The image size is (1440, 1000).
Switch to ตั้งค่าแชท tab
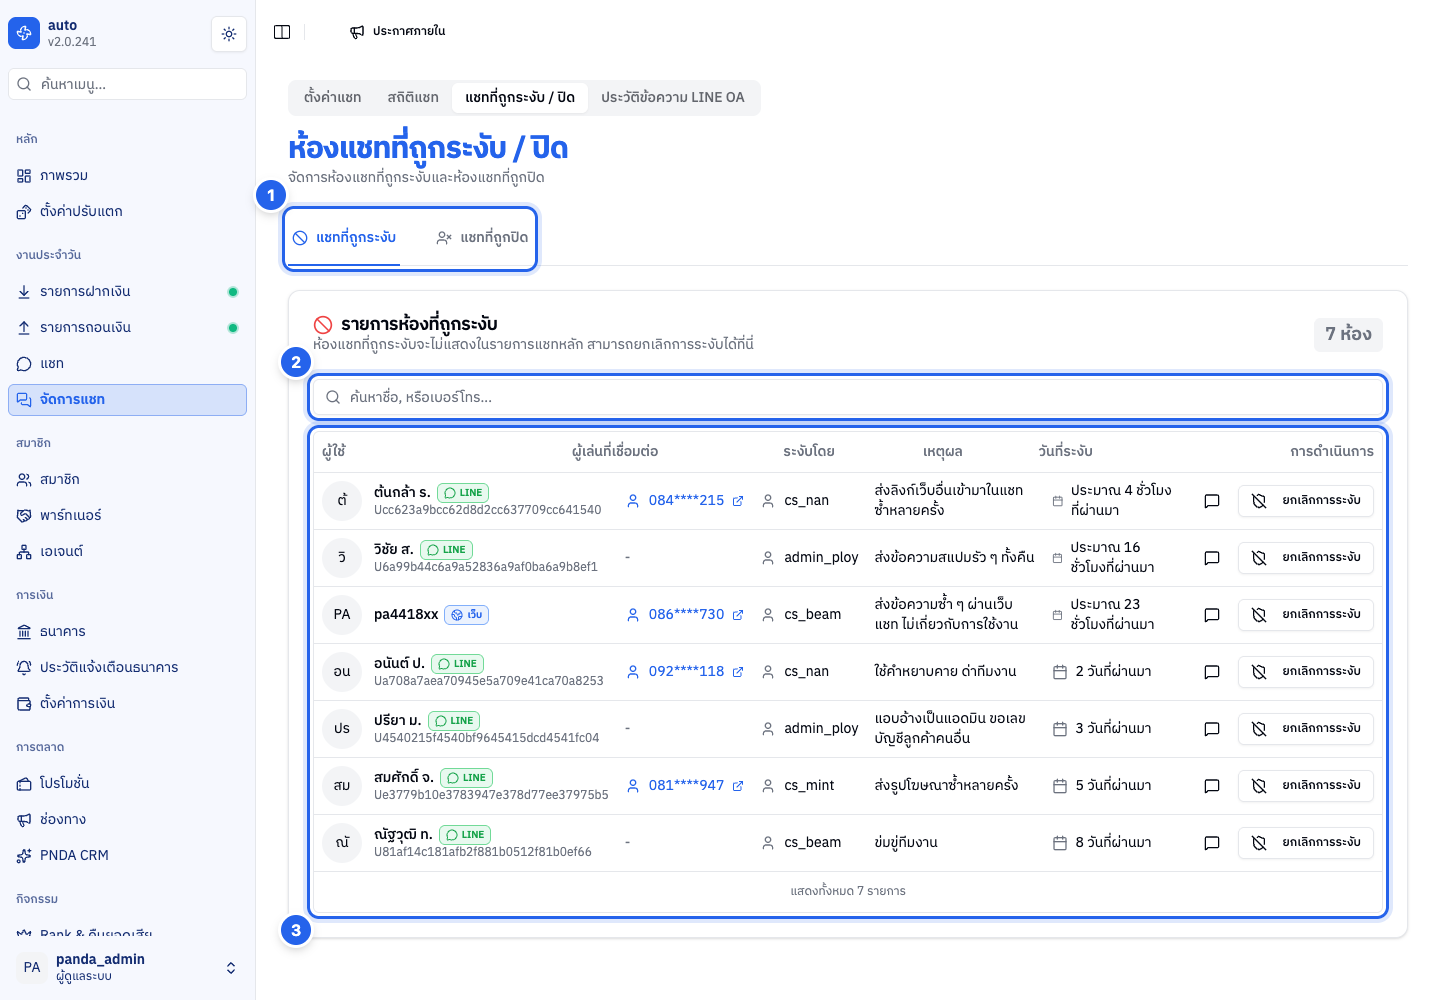[x=333, y=98]
